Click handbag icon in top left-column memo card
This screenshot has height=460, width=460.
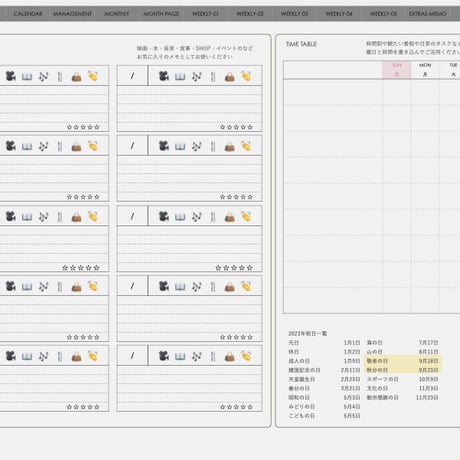pos(77,77)
